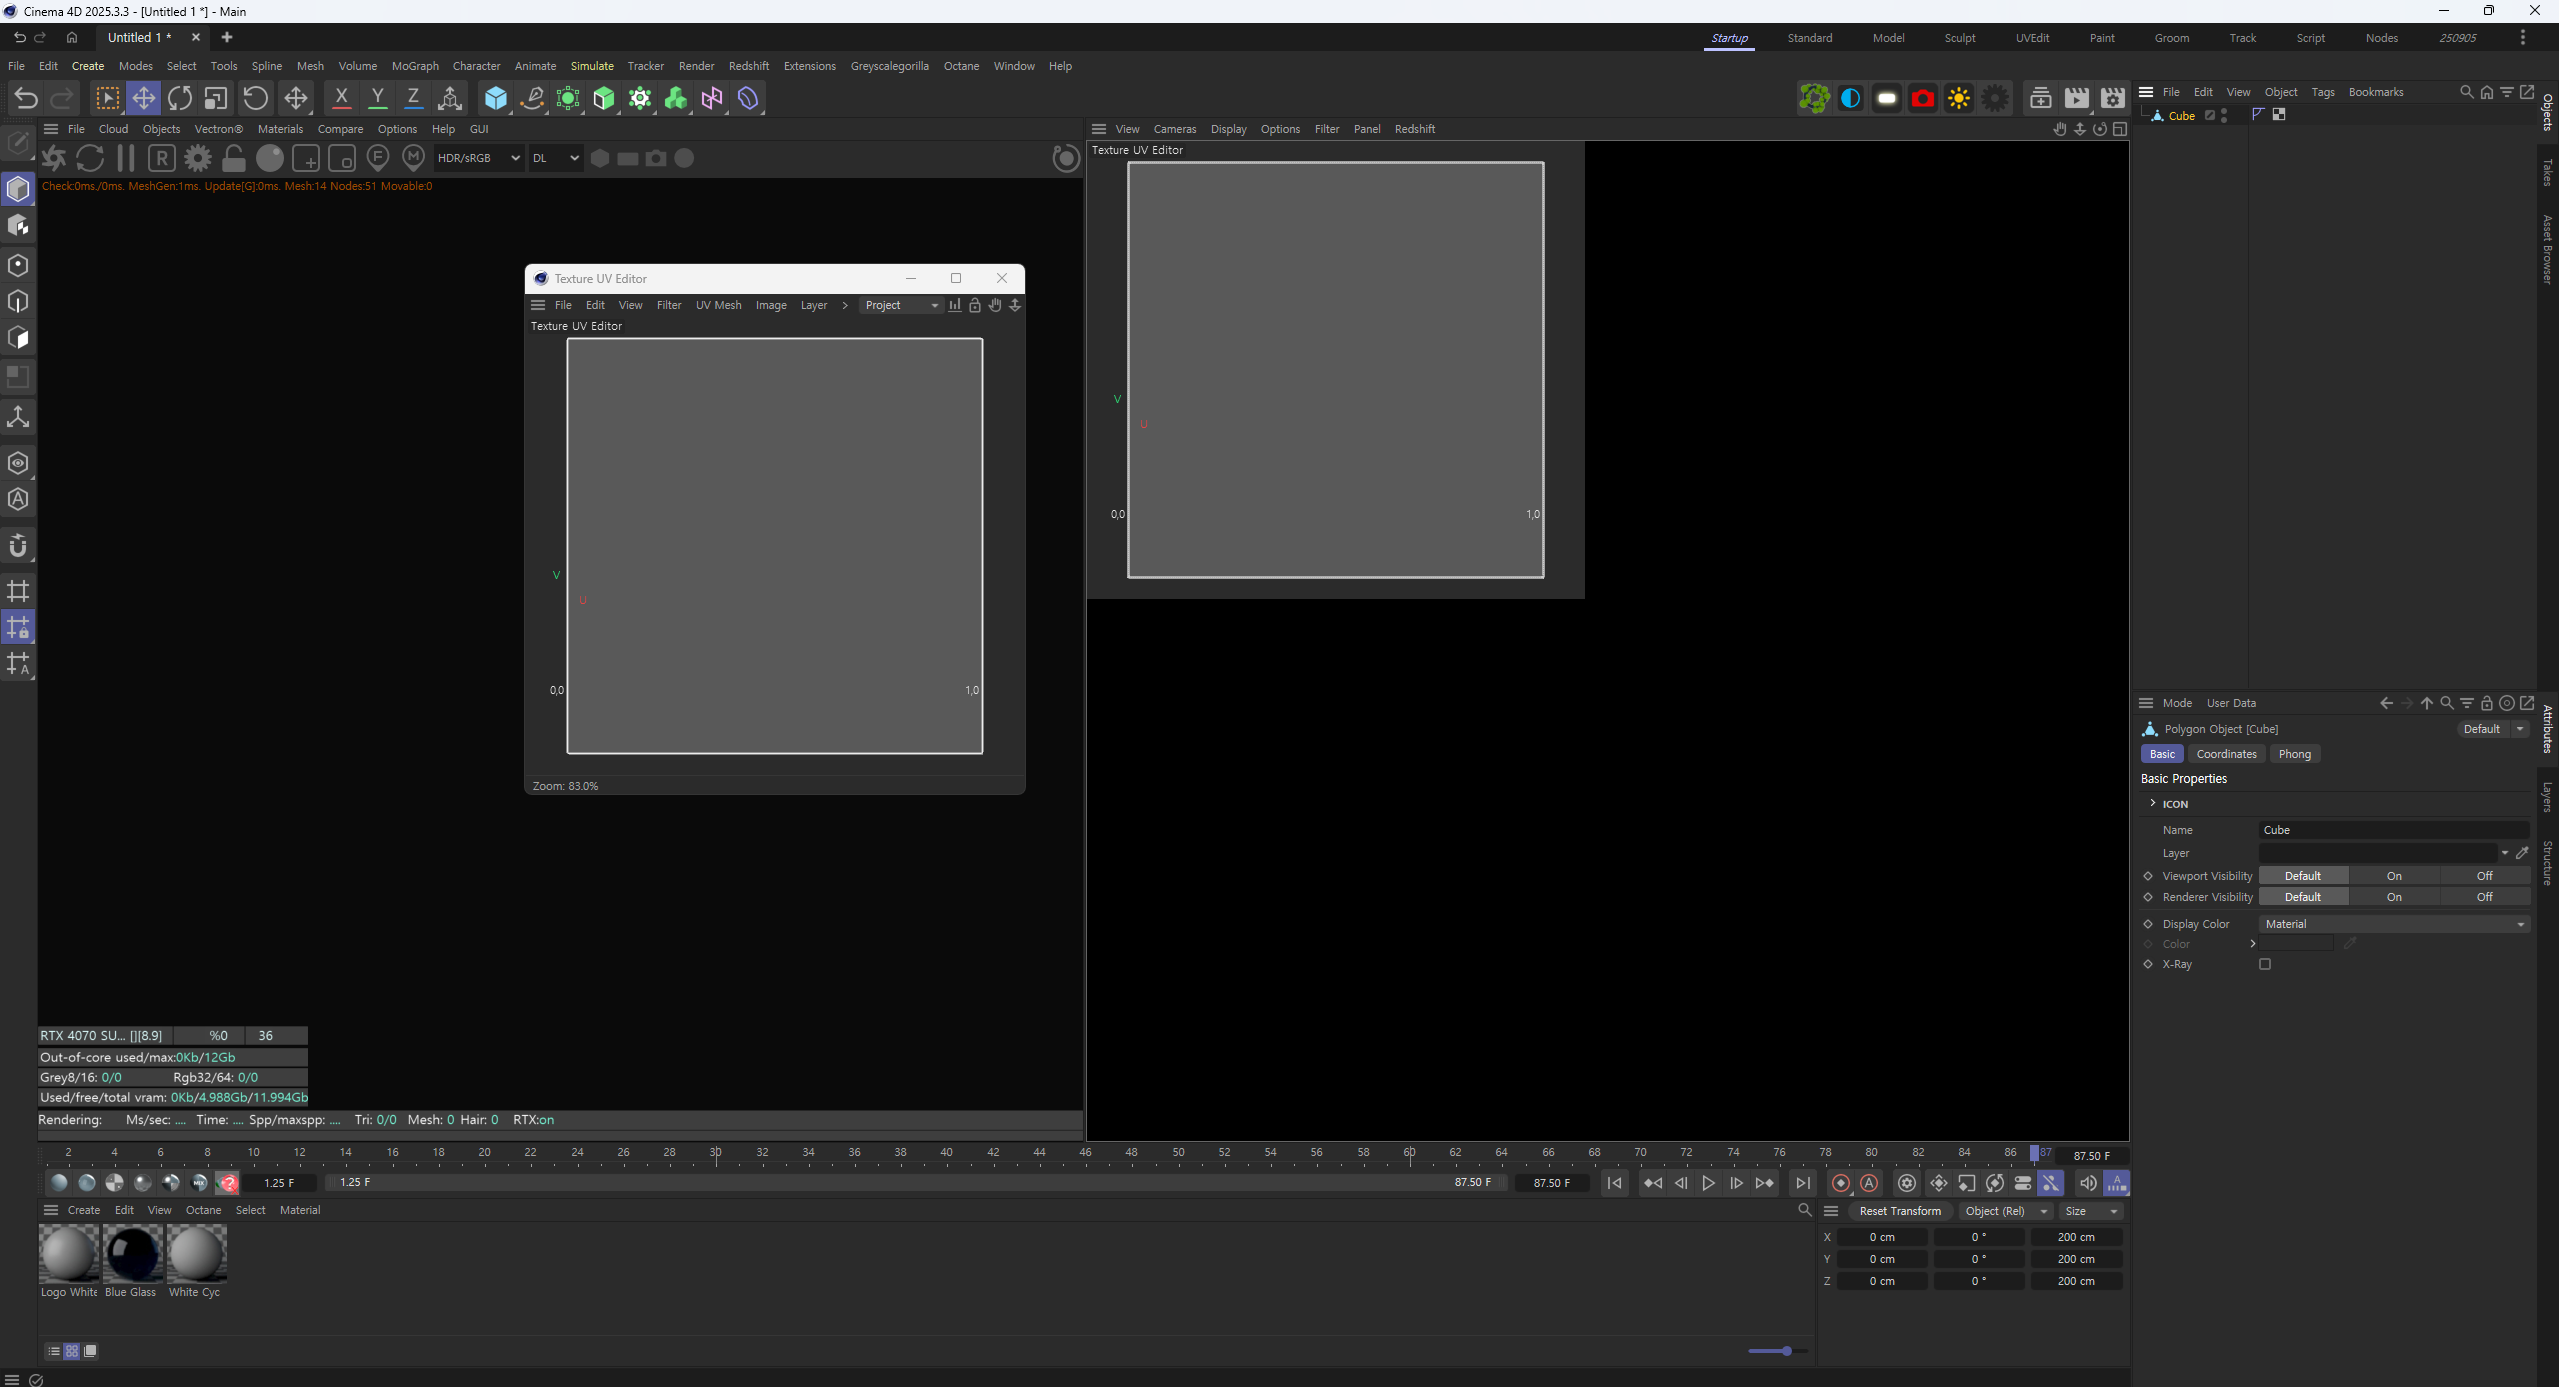
Task: Enable the X-Ray checkbox
Action: coord(2265,964)
